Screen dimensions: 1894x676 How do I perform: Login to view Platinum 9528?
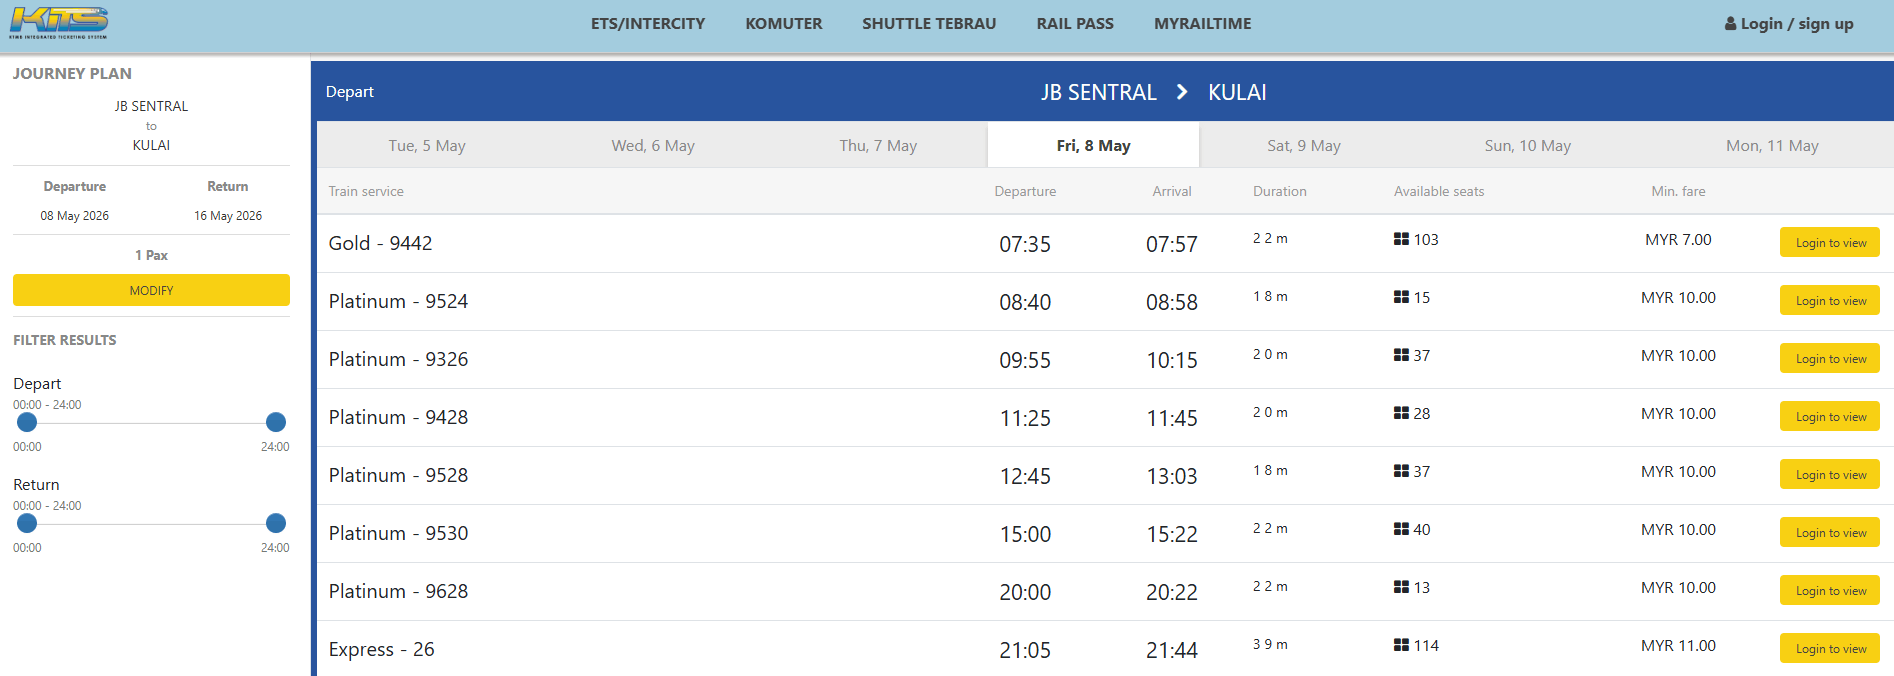pyautogui.click(x=1830, y=474)
